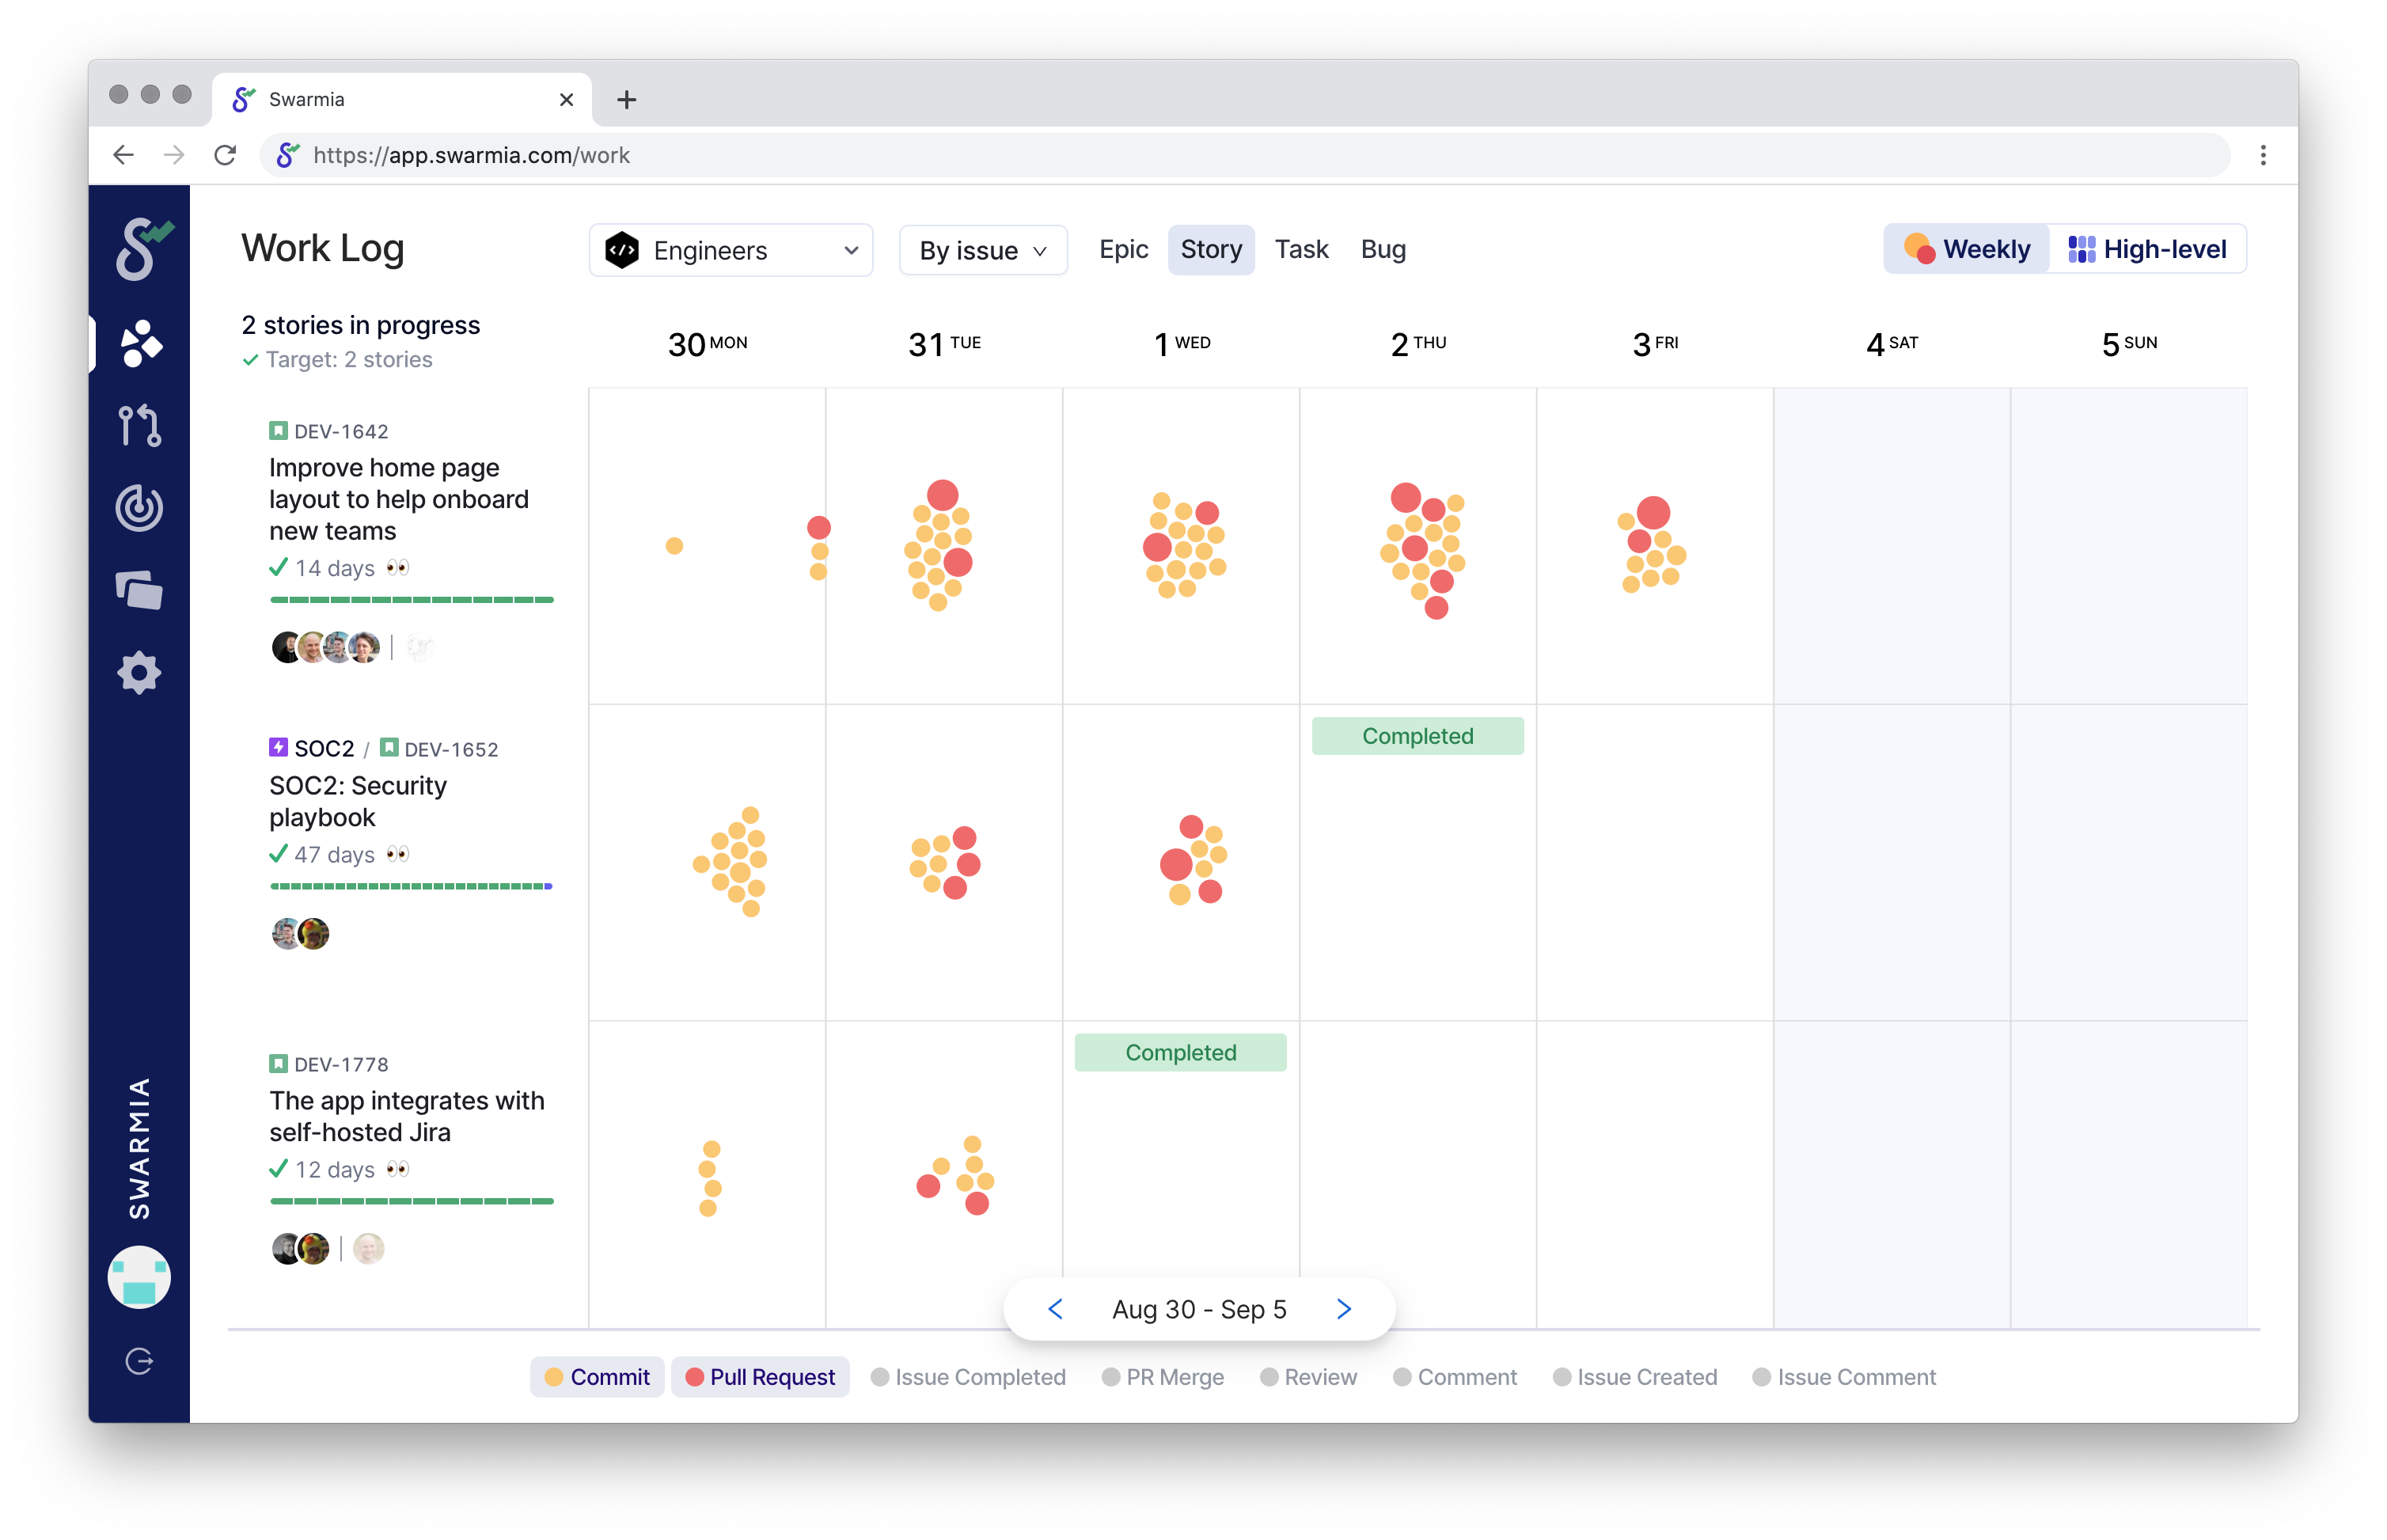The width and height of the screenshot is (2387, 1540).
Task: Open the radar insights sidebar icon
Action: pos(139,508)
